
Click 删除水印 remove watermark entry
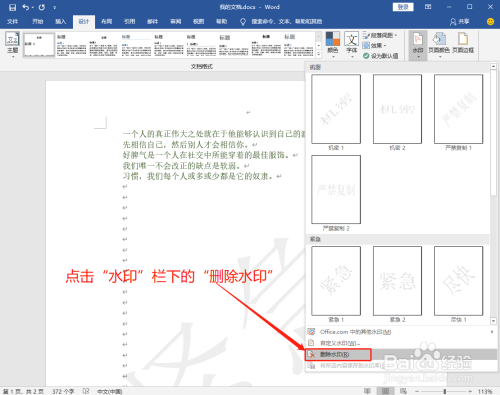click(x=401, y=354)
